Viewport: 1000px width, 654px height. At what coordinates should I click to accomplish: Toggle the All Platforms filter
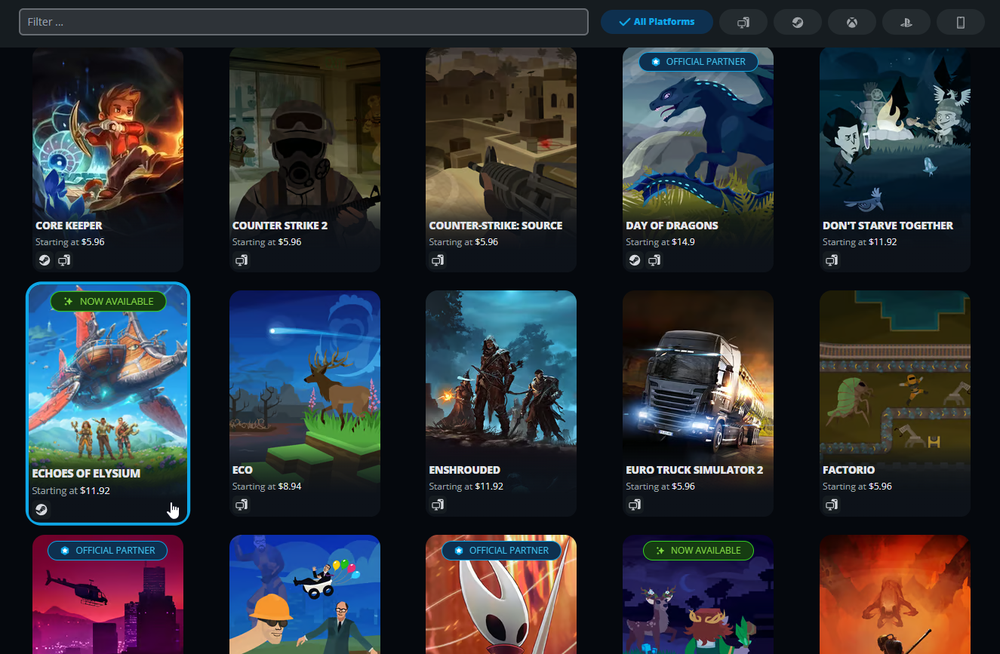[x=656, y=21]
